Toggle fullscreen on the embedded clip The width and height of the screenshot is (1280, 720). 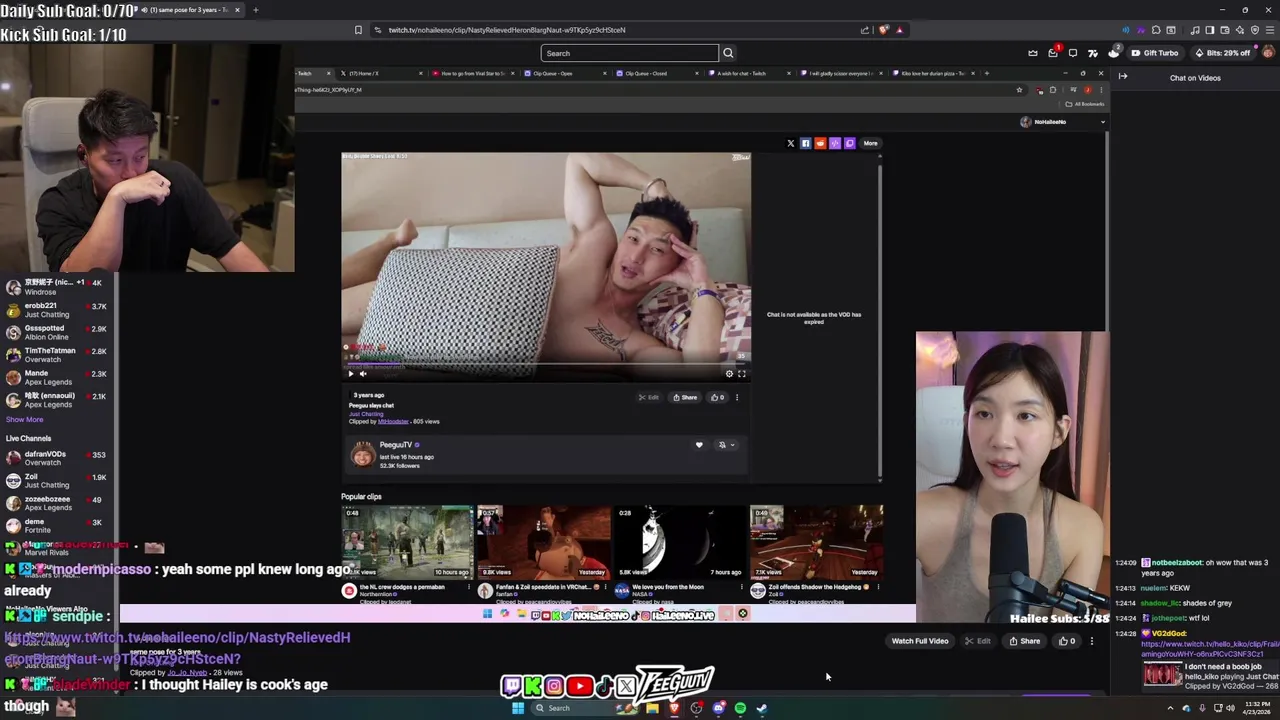click(x=742, y=374)
